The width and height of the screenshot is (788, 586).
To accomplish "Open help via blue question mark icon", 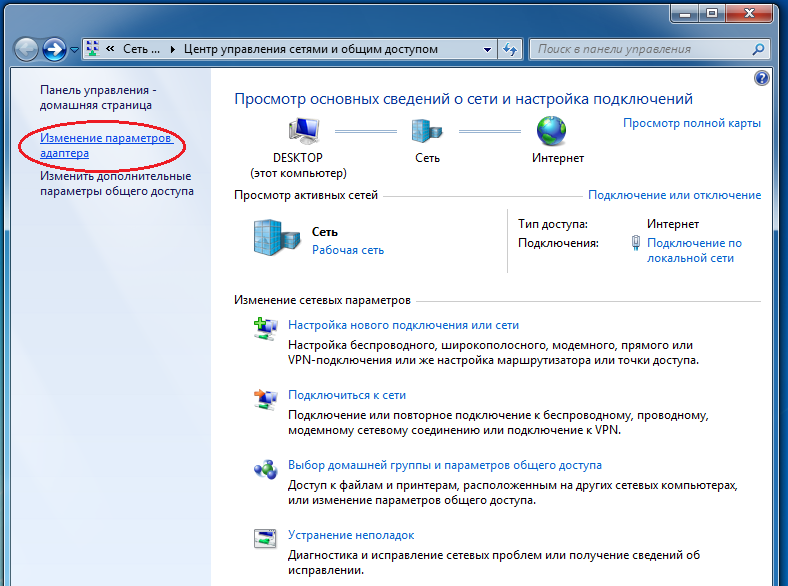I will coord(762,78).
